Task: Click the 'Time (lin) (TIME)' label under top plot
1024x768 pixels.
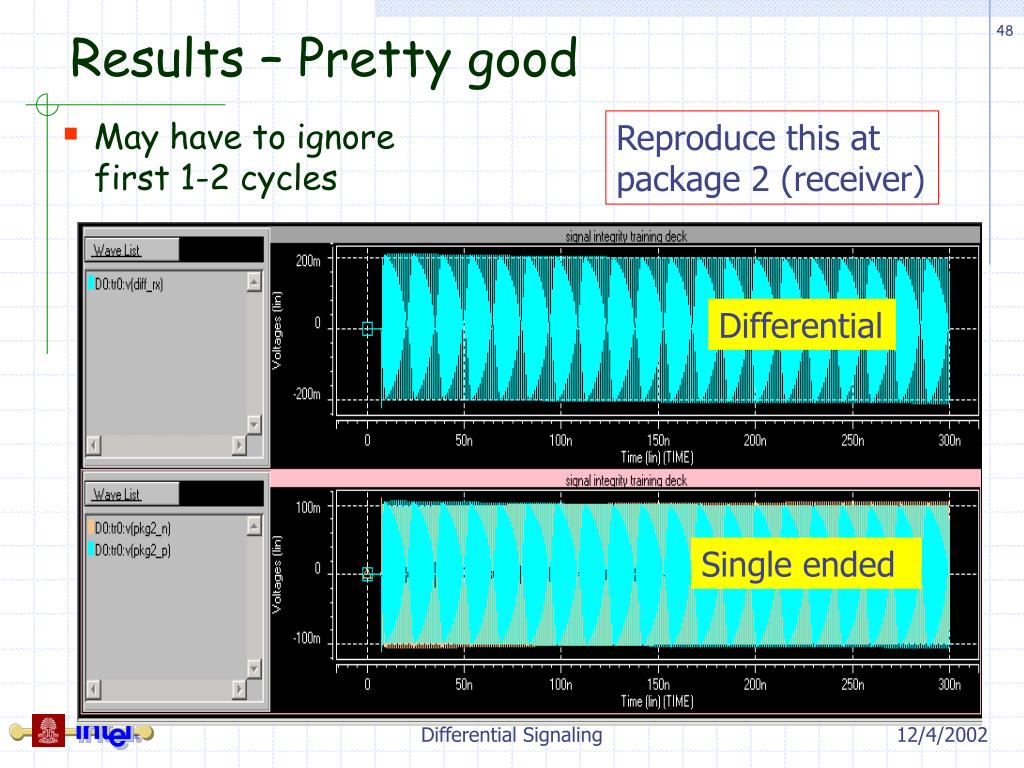Action: [657, 457]
